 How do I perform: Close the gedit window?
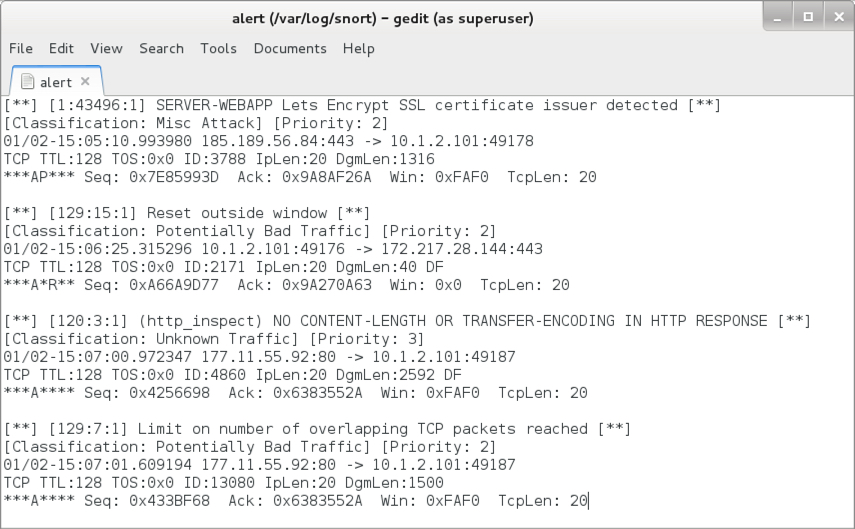[839, 17]
